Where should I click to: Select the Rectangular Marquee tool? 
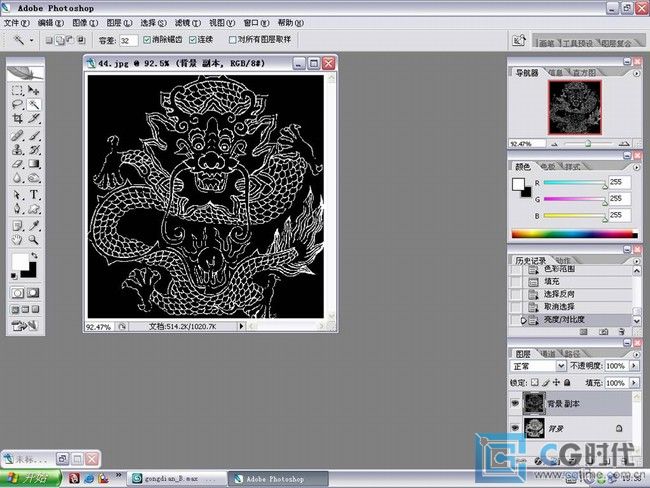(x=17, y=90)
